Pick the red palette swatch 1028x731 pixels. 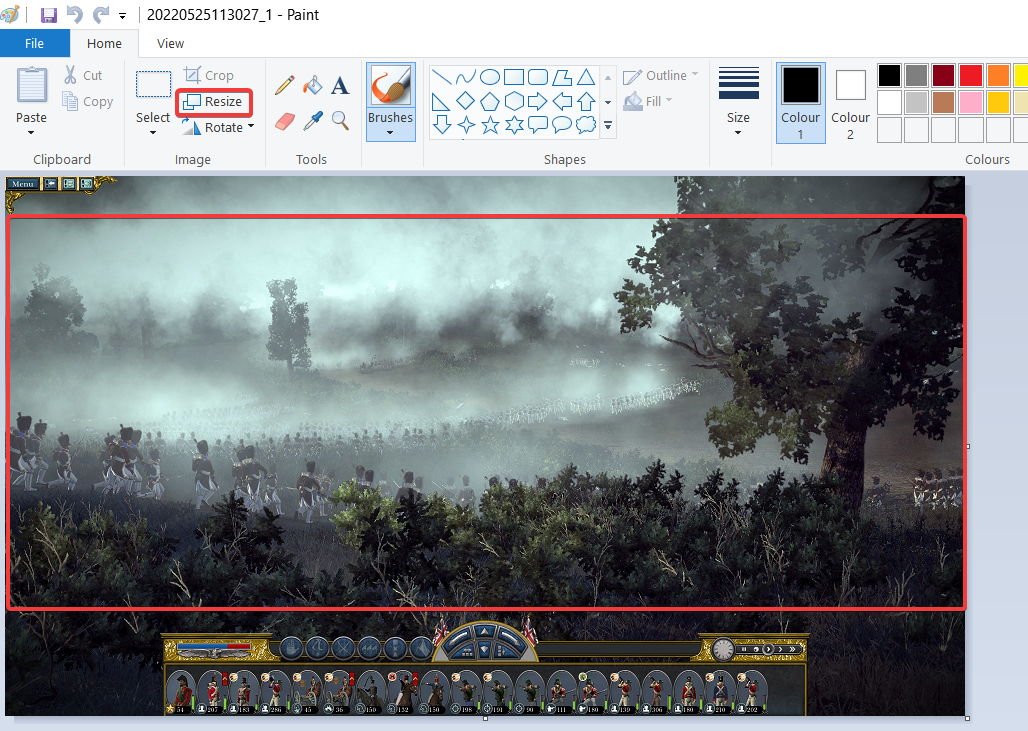click(x=970, y=75)
